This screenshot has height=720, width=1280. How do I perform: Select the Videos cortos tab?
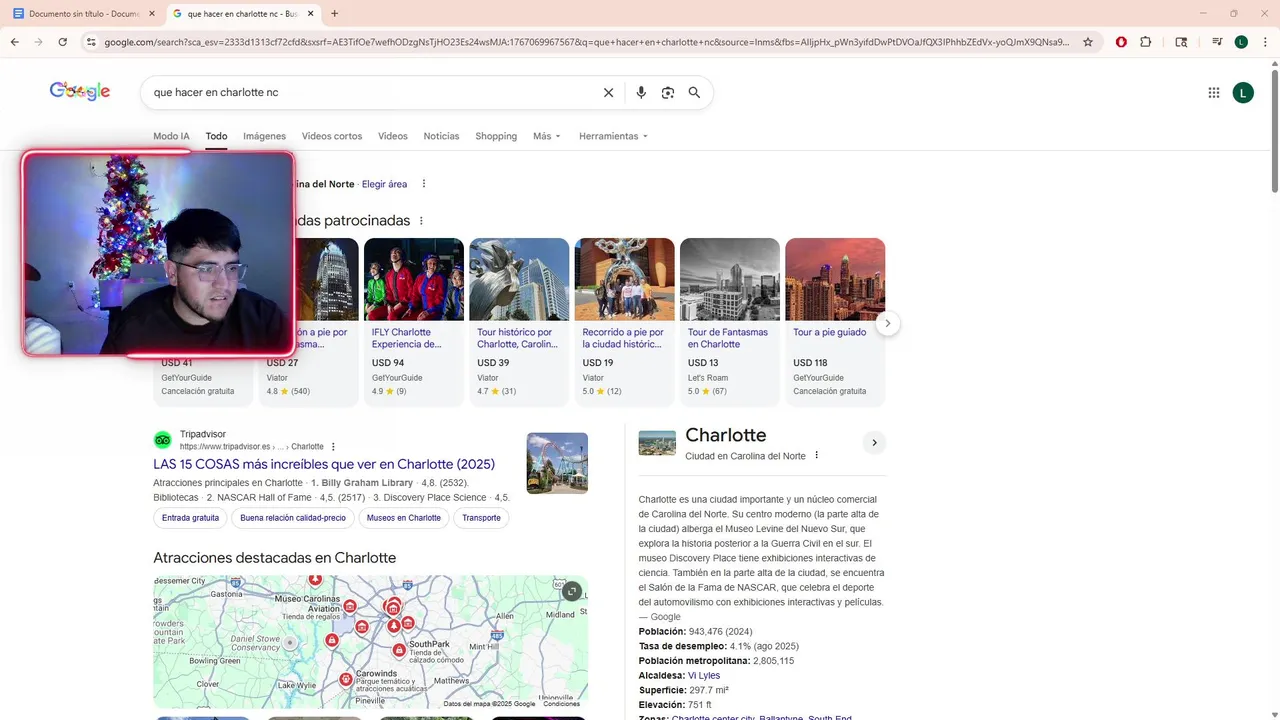[332, 136]
